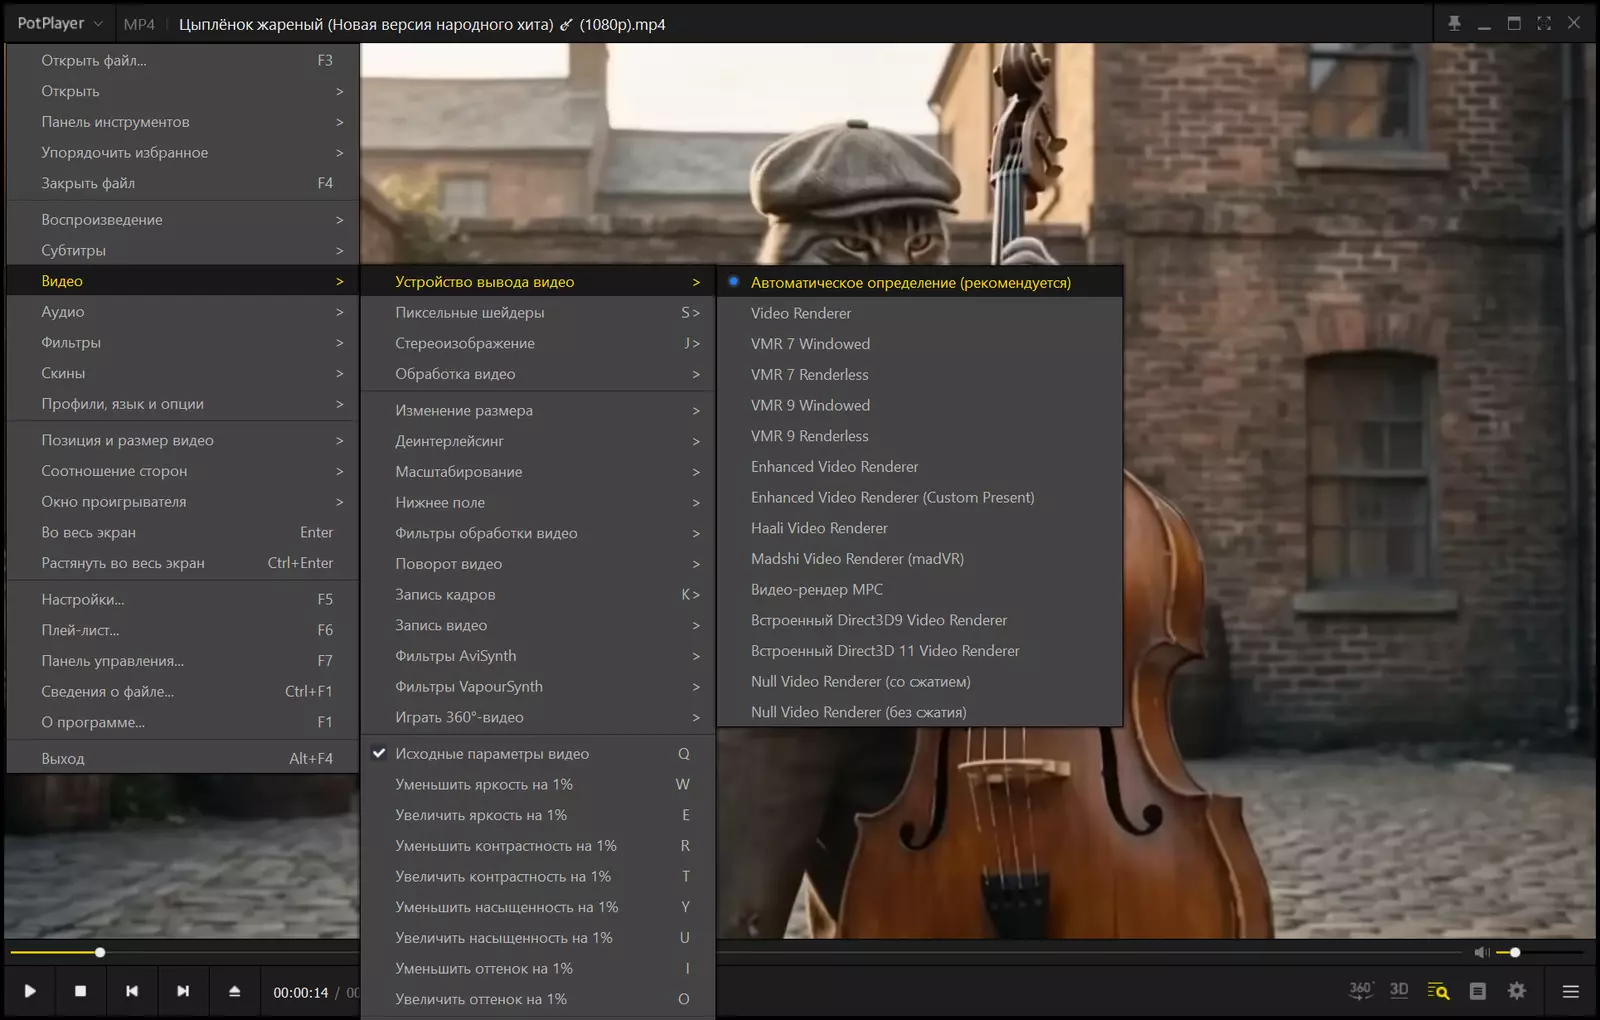Adjust the volume slider

[1541, 953]
